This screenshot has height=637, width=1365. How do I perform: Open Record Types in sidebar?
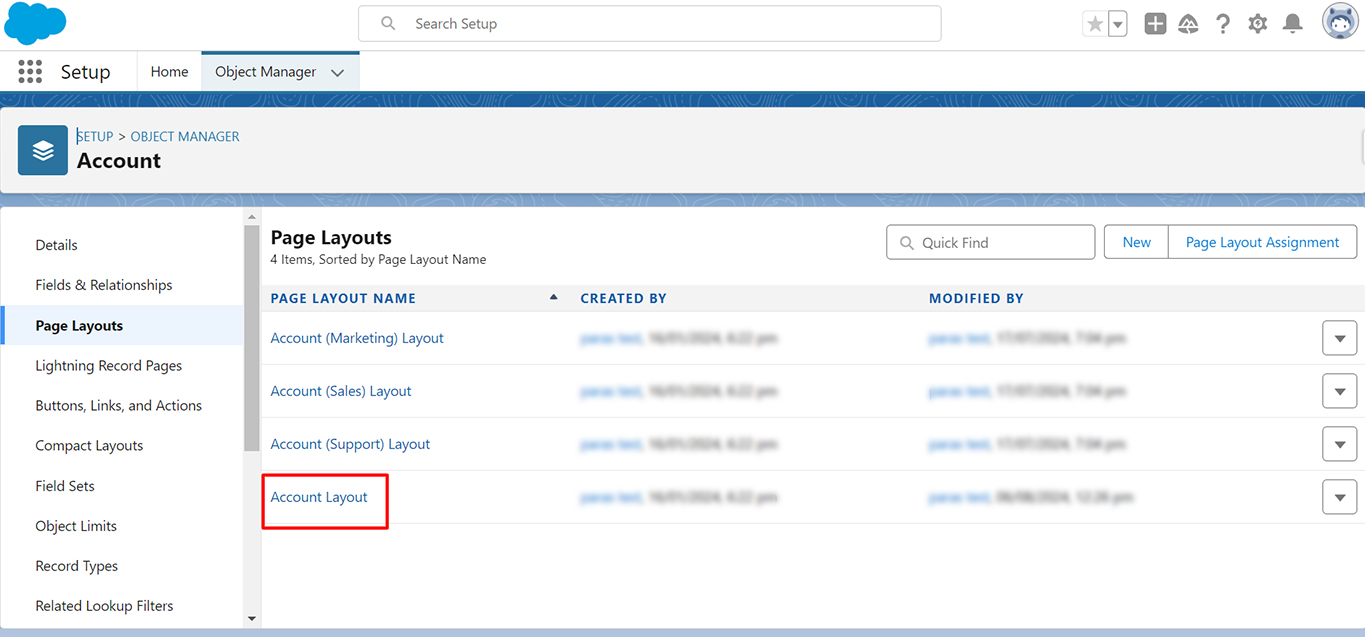point(122,566)
